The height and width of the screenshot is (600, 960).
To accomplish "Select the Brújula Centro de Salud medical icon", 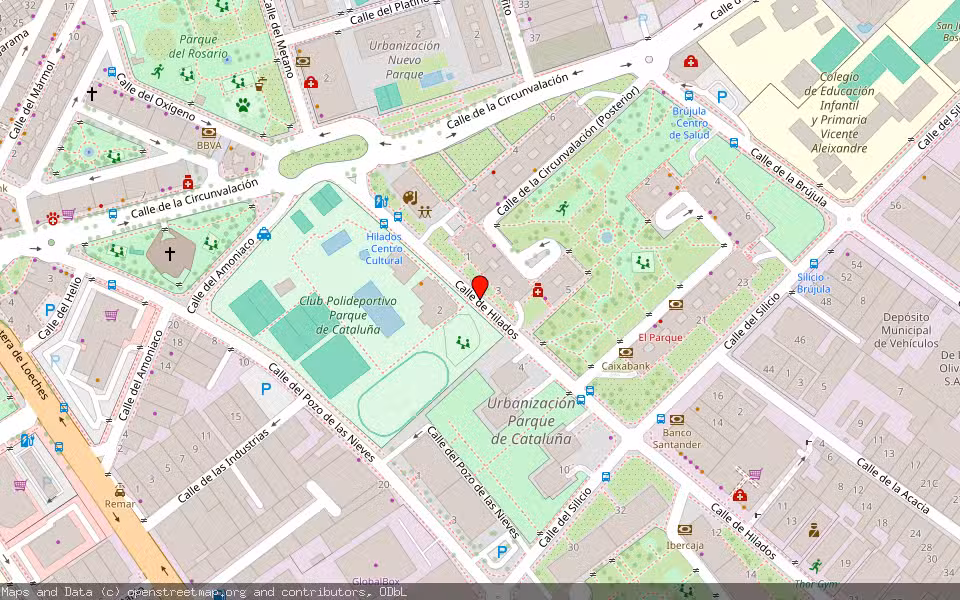I will 690,62.
